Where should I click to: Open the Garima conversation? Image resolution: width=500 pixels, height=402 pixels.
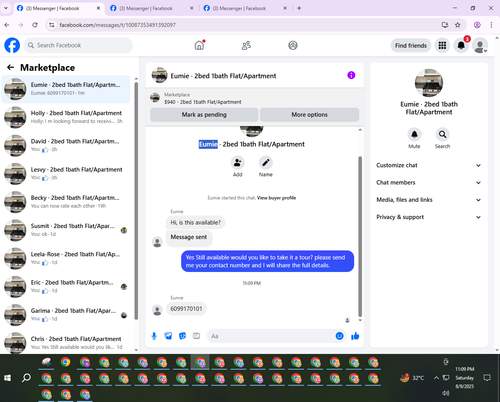[x=66, y=315]
